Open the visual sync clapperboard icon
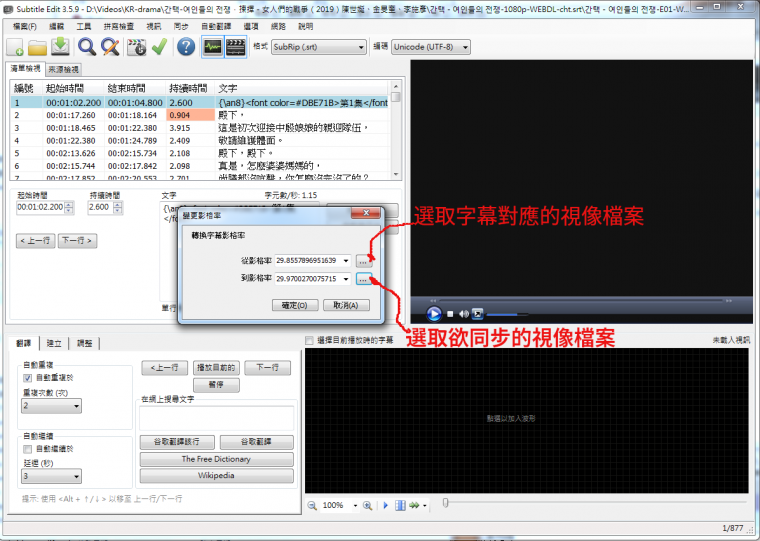Screen dimensions: 760x541 pyautogui.click(x=137, y=47)
